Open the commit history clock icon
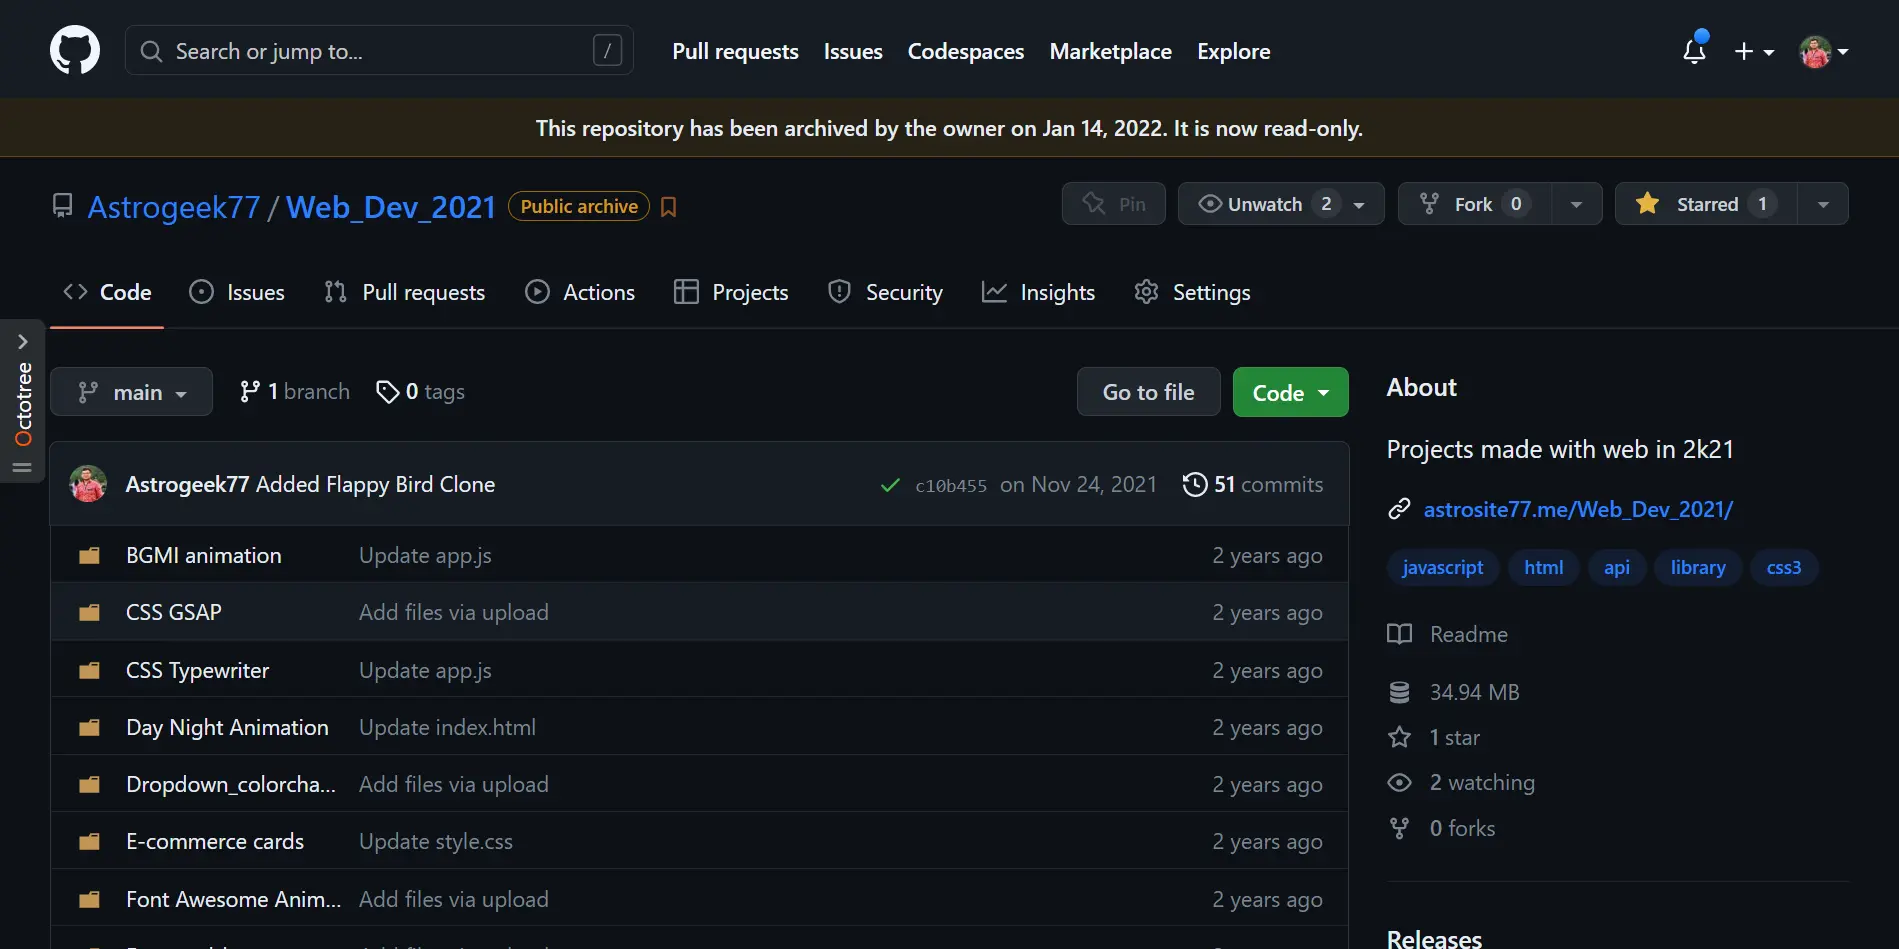Viewport: 1899px width, 949px height. click(x=1194, y=485)
